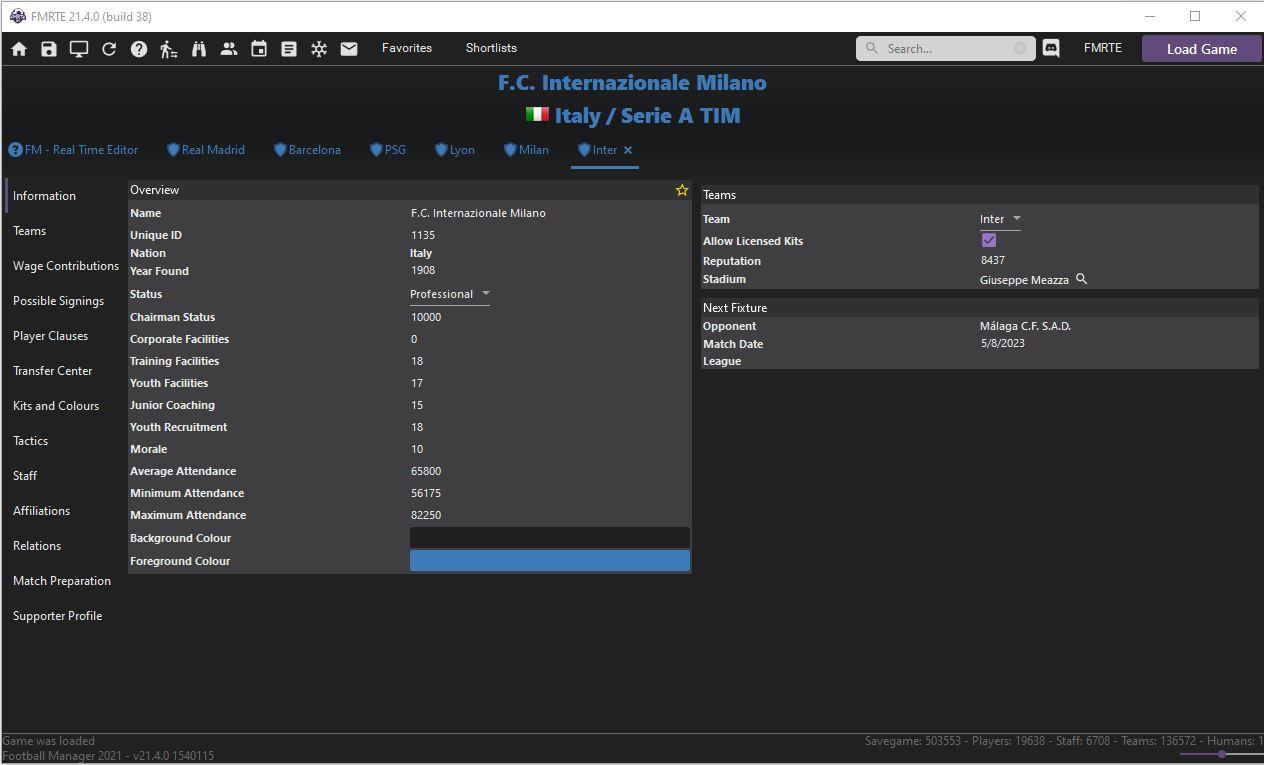The width and height of the screenshot is (1264, 765).
Task: Click in the Search input field
Action: (x=946, y=48)
